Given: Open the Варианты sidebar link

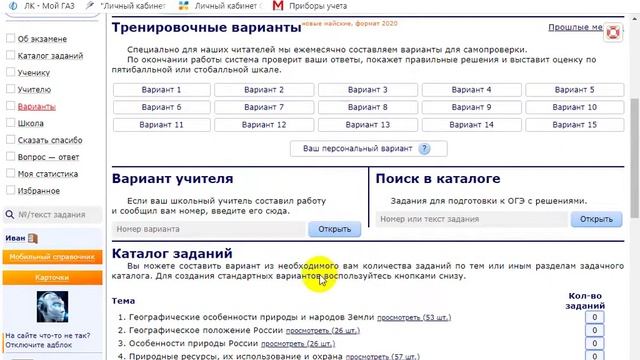Looking at the screenshot, I should (37, 107).
